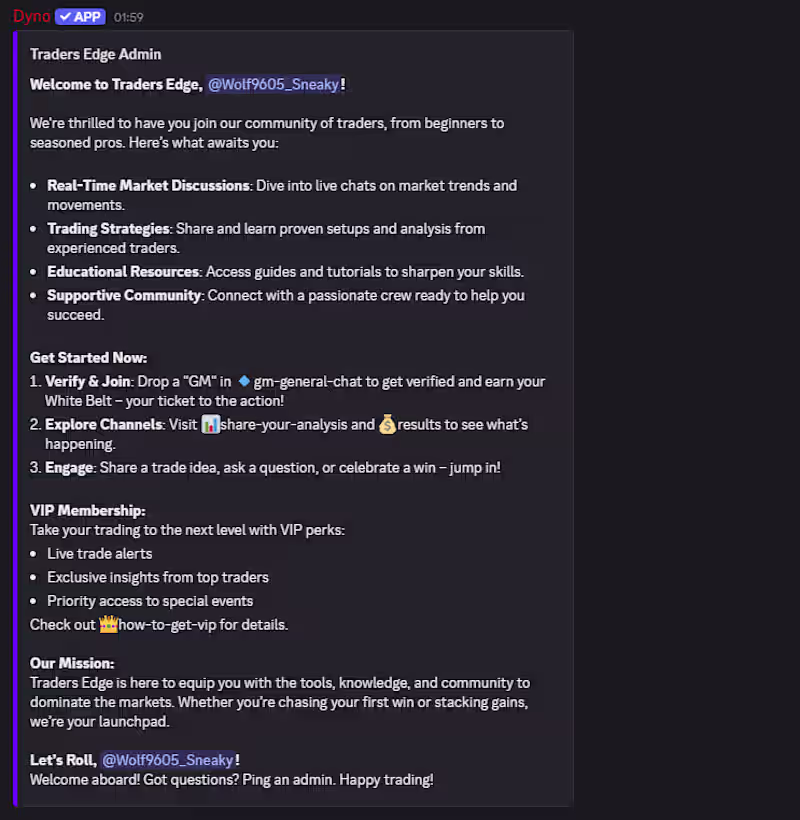
Task: Click the blue diamond emoji before gm-general-chat
Action: (243, 381)
